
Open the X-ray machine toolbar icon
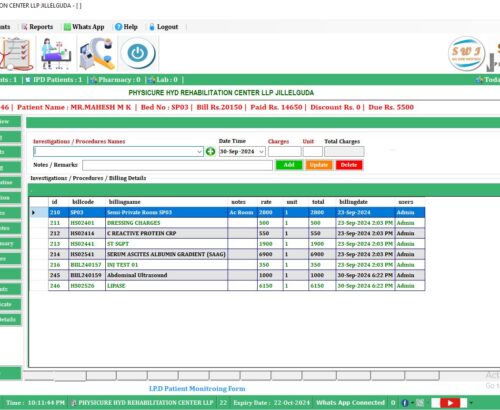click(x=97, y=53)
